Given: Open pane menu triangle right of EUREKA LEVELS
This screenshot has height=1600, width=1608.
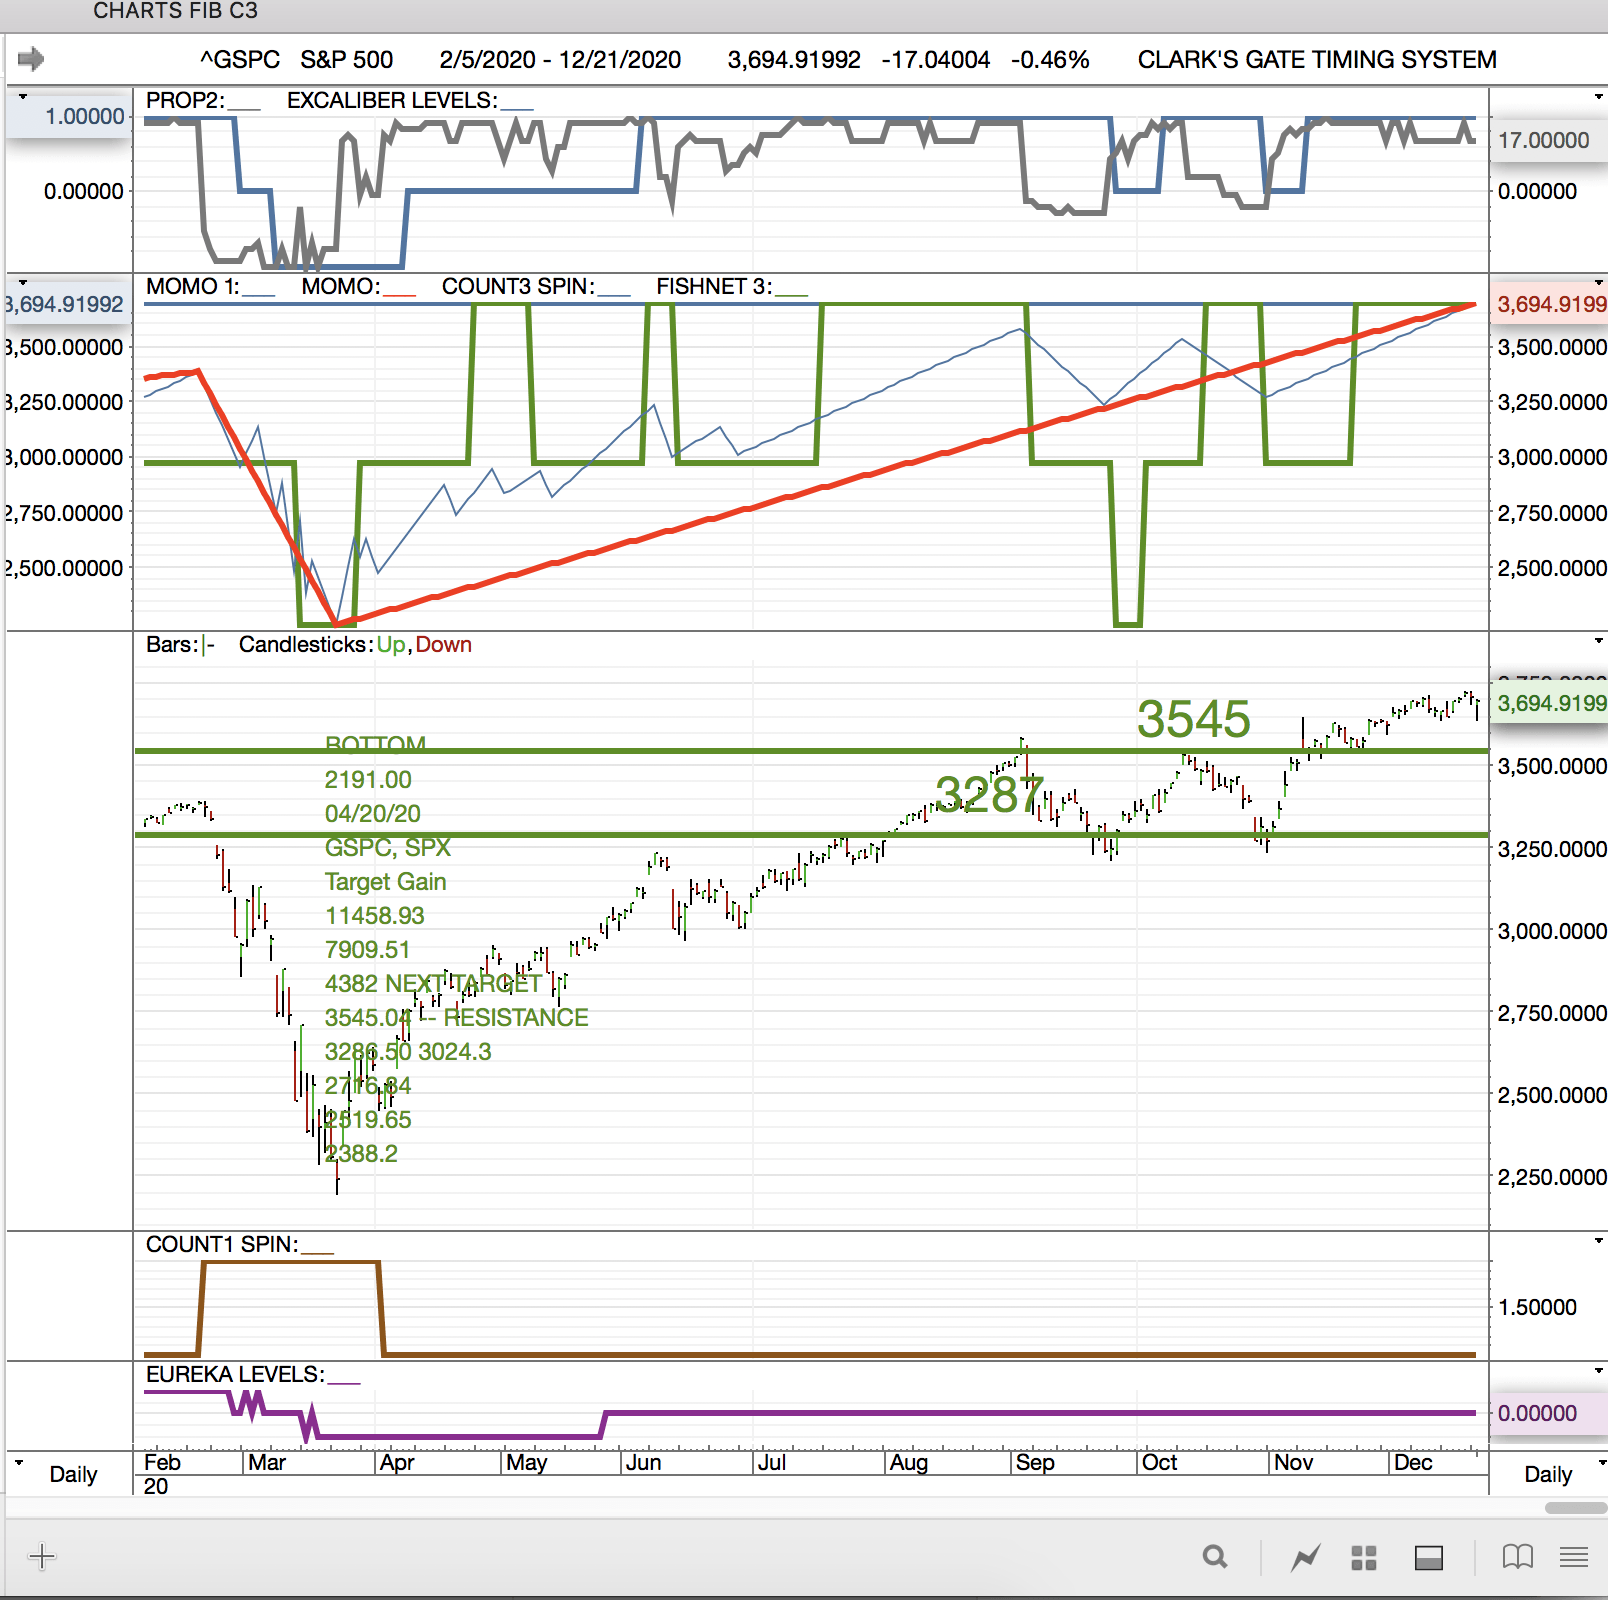Looking at the screenshot, I should (x=1598, y=1371).
